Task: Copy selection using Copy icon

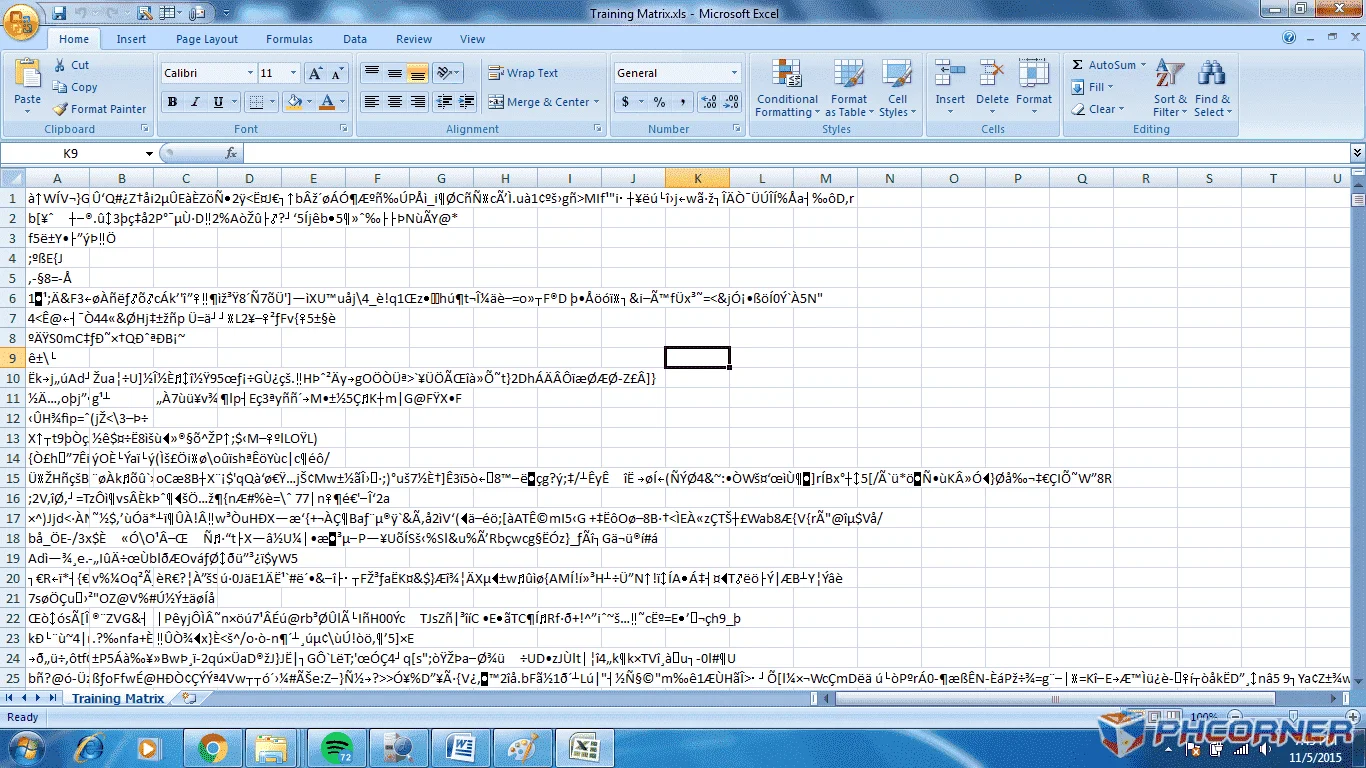Action: coord(59,87)
